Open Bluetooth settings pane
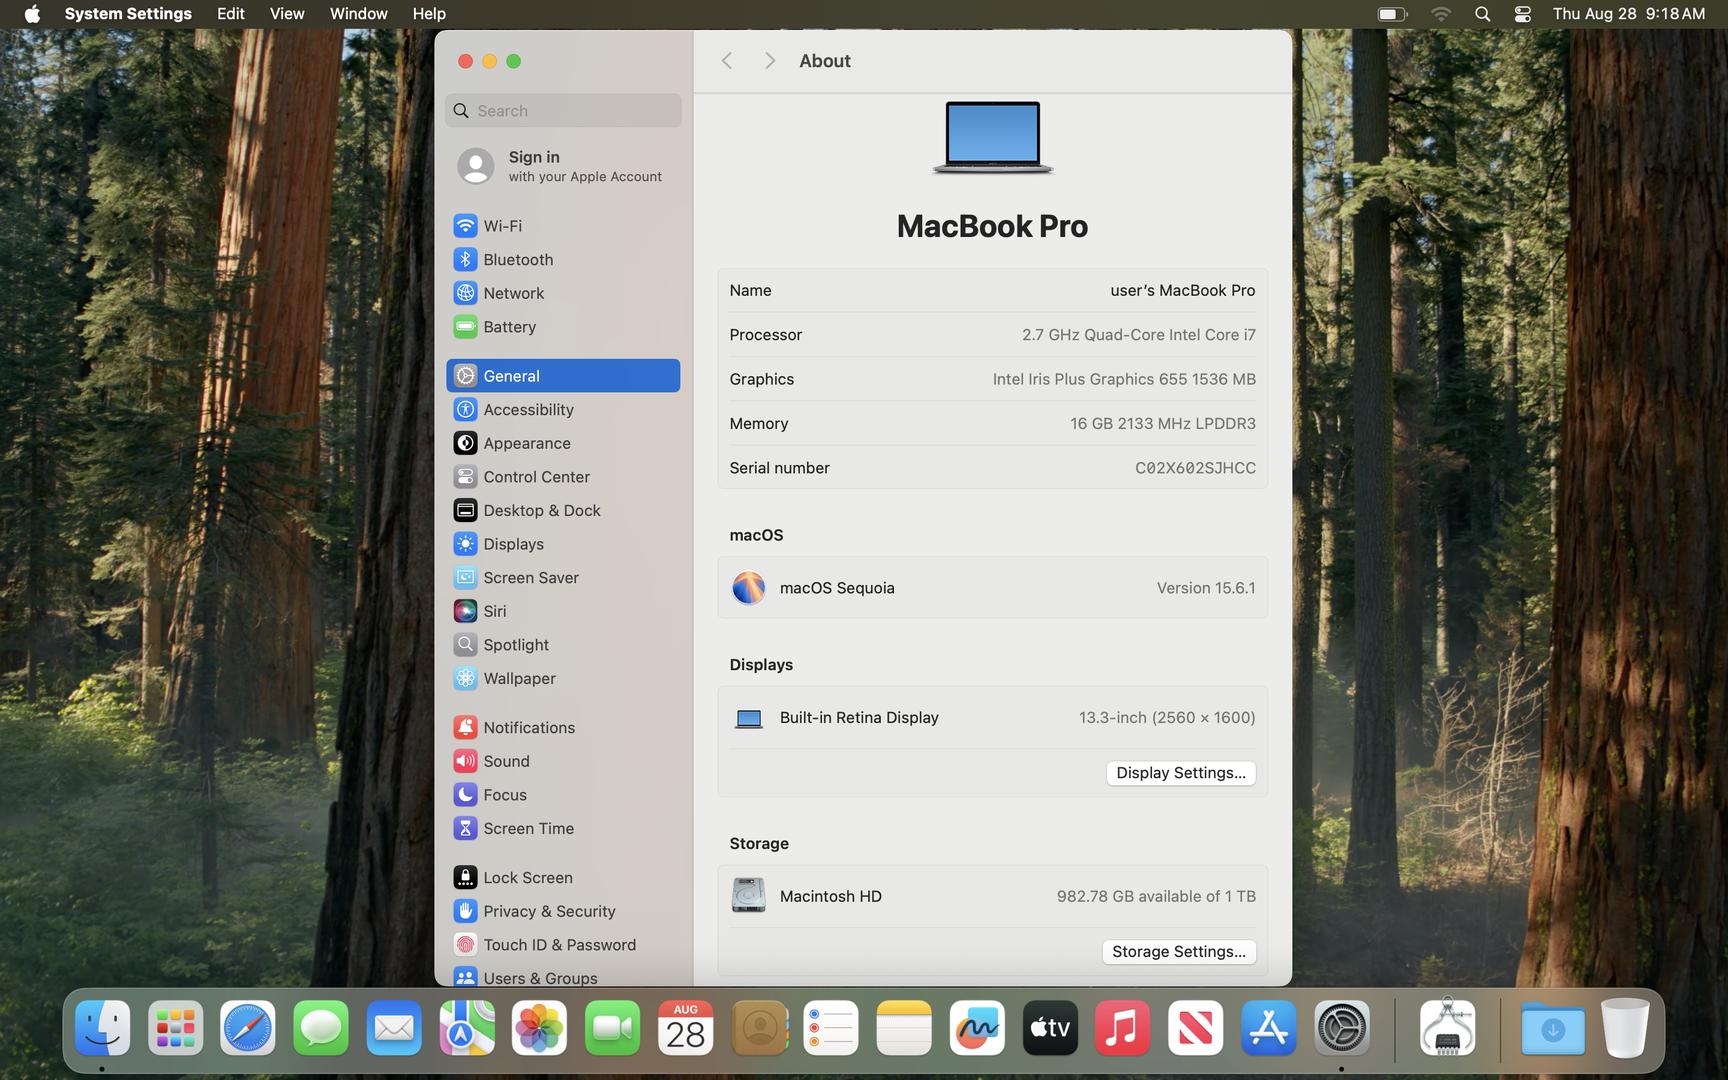The width and height of the screenshot is (1728, 1080). click(563, 259)
